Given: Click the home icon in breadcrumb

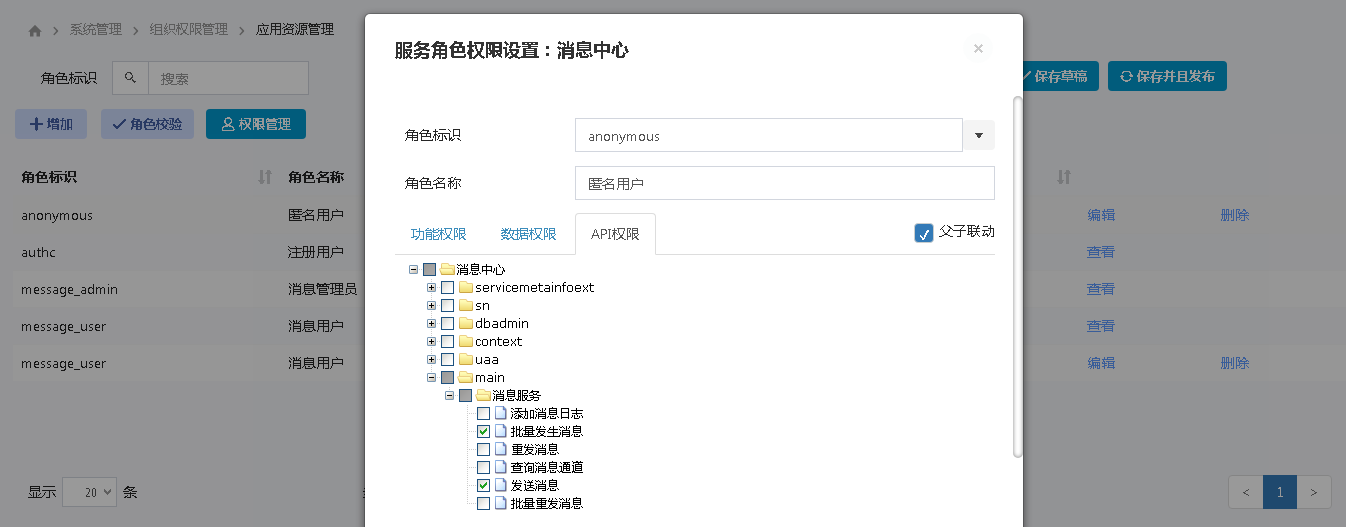Looking at the screenshot, I should 36,31.
